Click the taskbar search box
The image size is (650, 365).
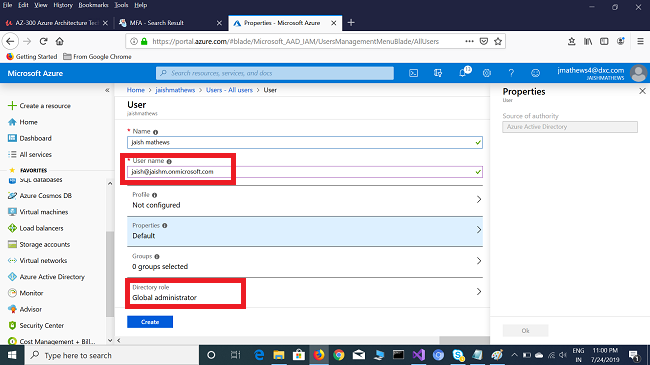(x=112, y=355)
